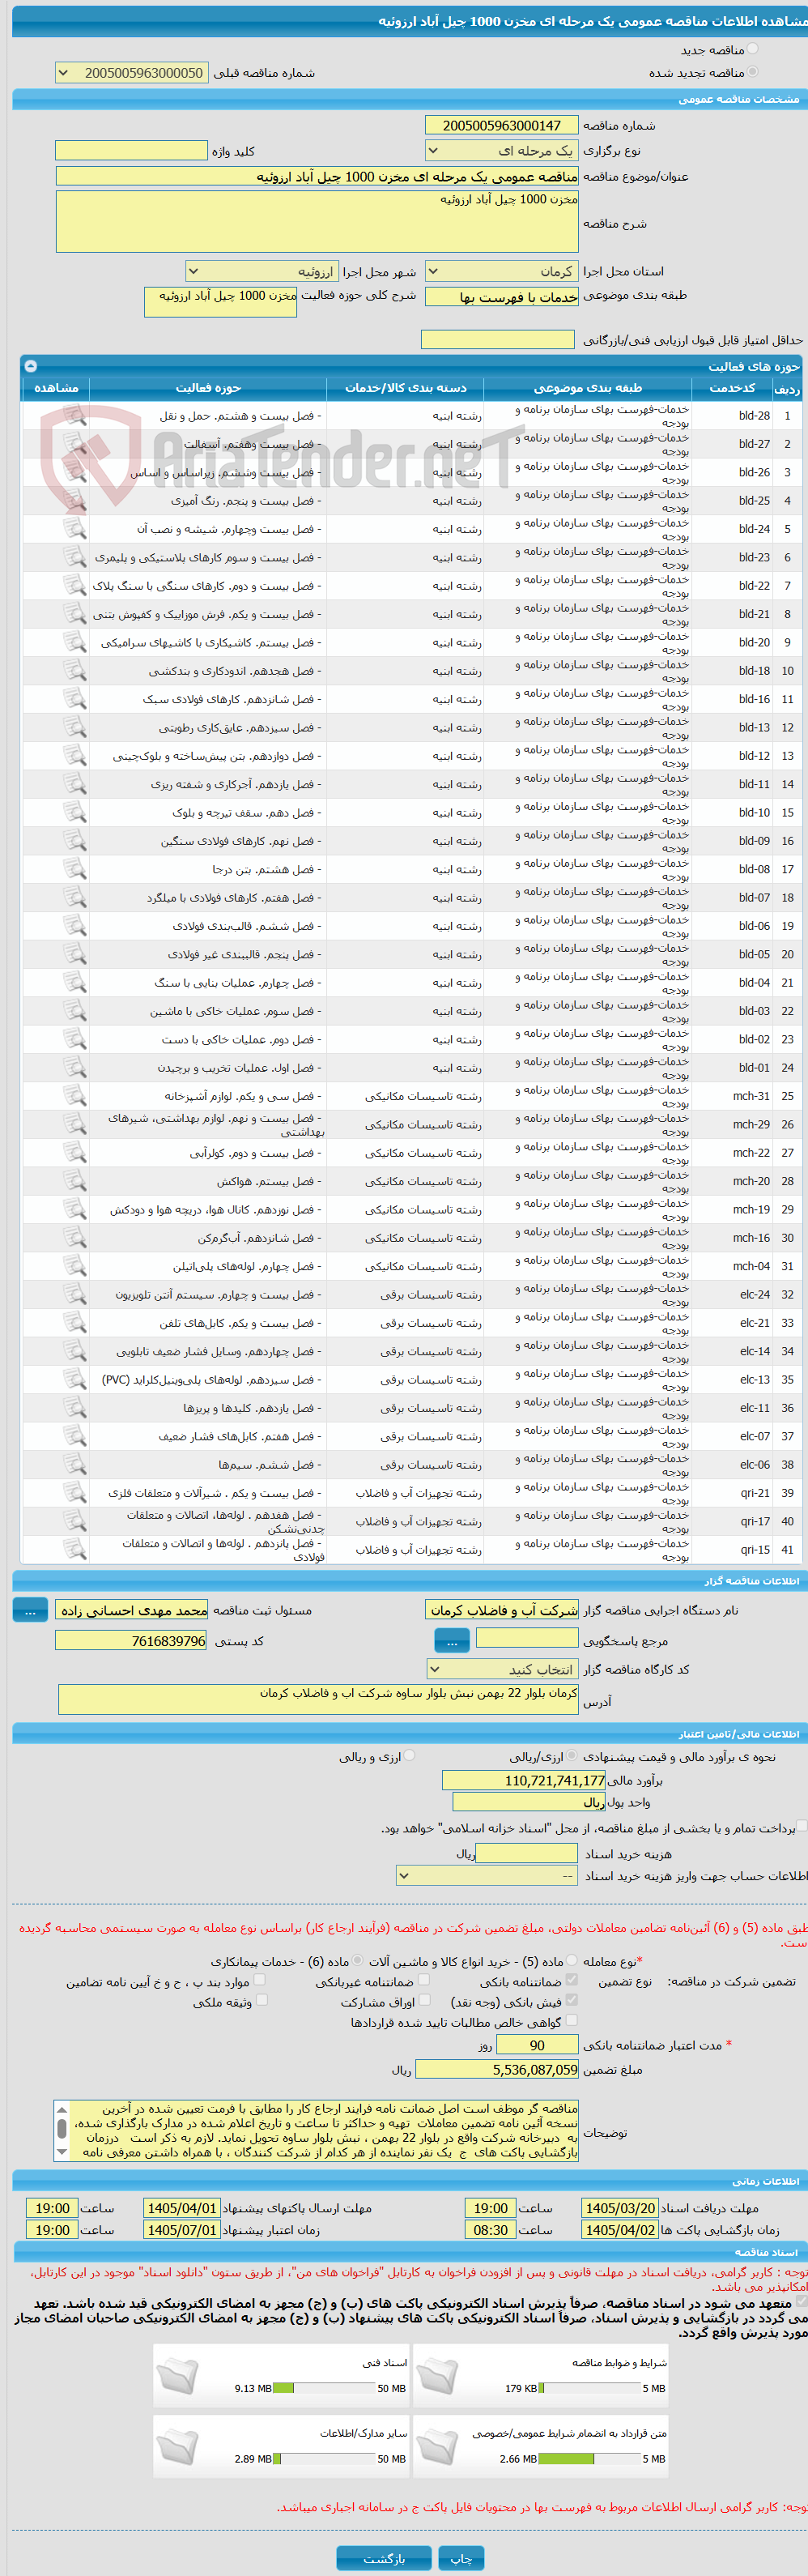Sort by the حوزه فعالیت column header
This screenshot has width=808, height=2576.
(209, 388)
